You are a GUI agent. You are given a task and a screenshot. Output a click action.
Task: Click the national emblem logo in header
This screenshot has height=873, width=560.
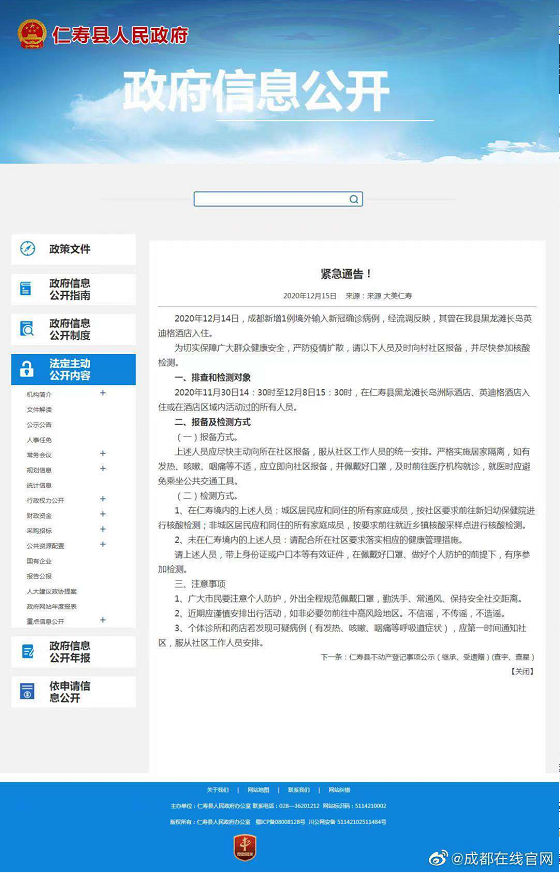pyautogui.click(x=32, y=34)
